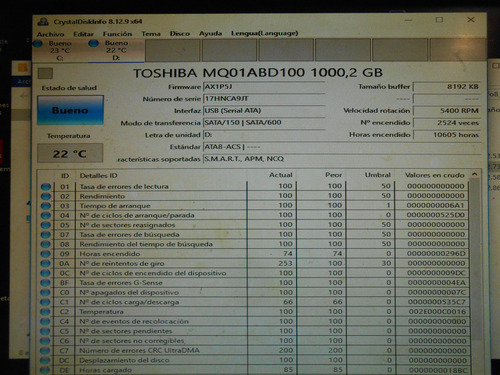The image size is (500, 375).
Task: Click status icon for C5 sectores pendientes
Action: 45,332
